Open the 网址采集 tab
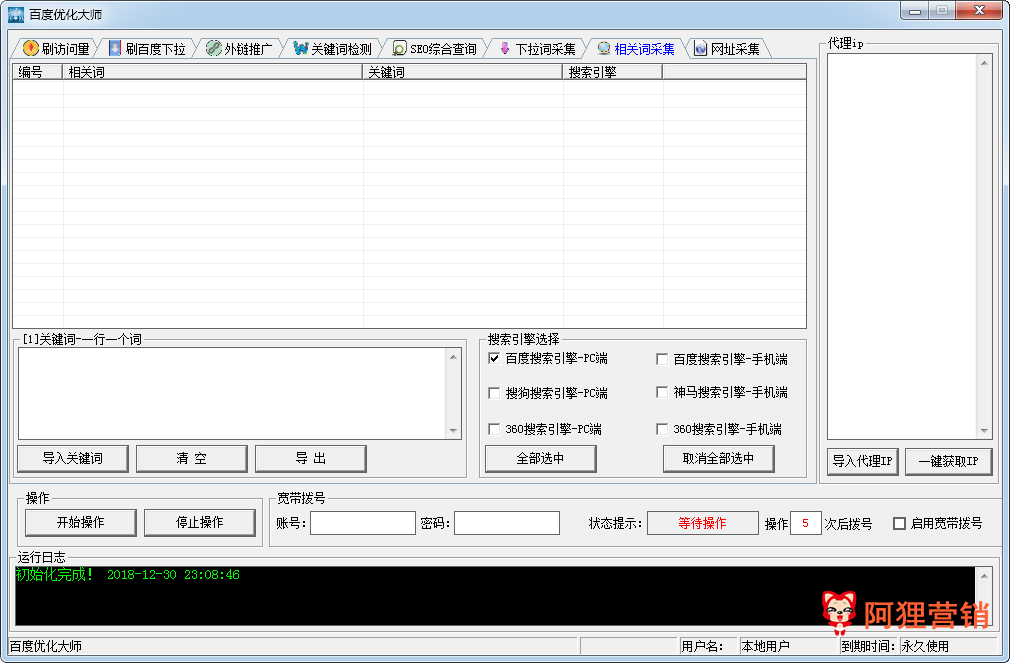The image size is (1010, 663). click(727, 49)
